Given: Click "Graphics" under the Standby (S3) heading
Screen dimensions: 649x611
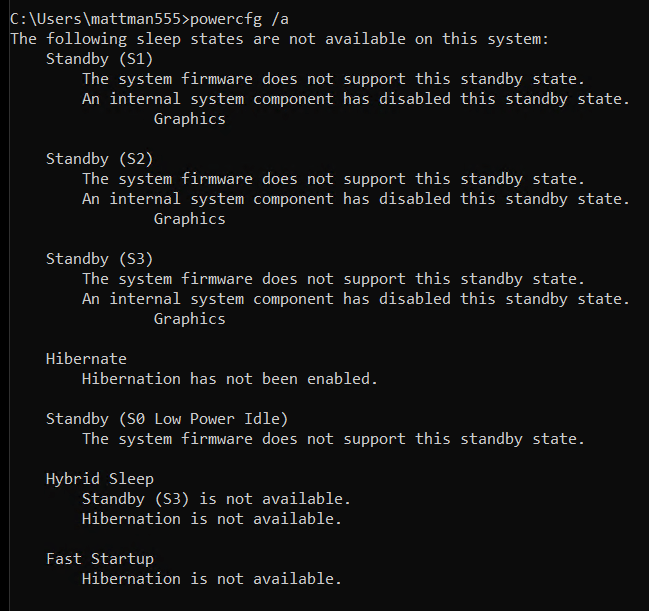Looking at the screenshot, I should [189, 319].
